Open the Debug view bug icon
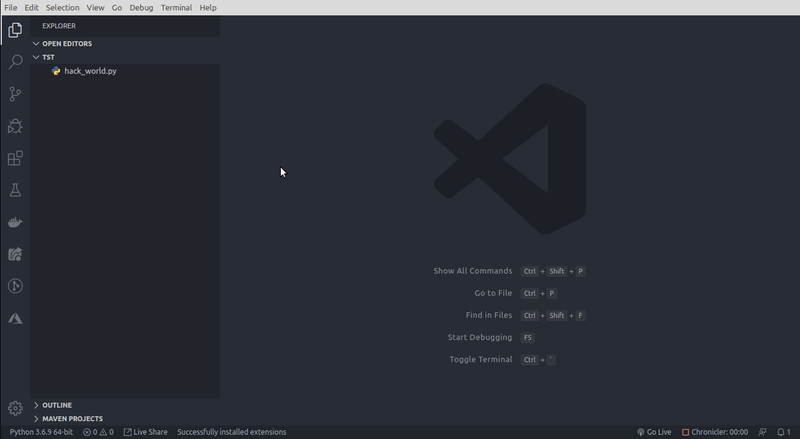800x439 pixels. 15,126
